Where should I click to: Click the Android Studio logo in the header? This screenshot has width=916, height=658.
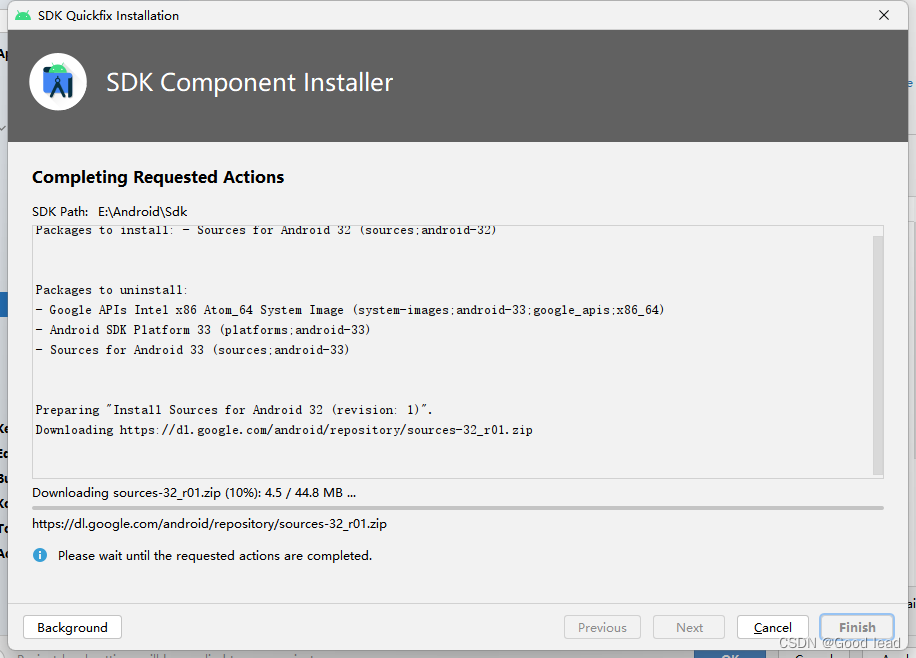(x=58, y=82)
